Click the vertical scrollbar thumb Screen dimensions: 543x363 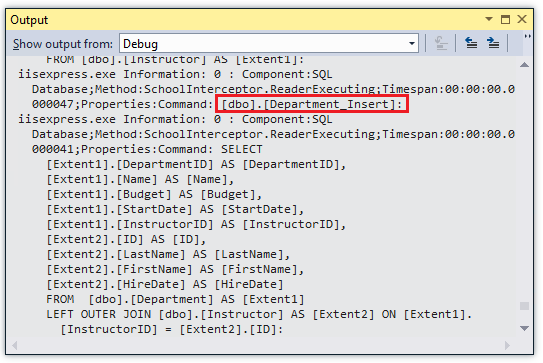(x=525, y=306)
